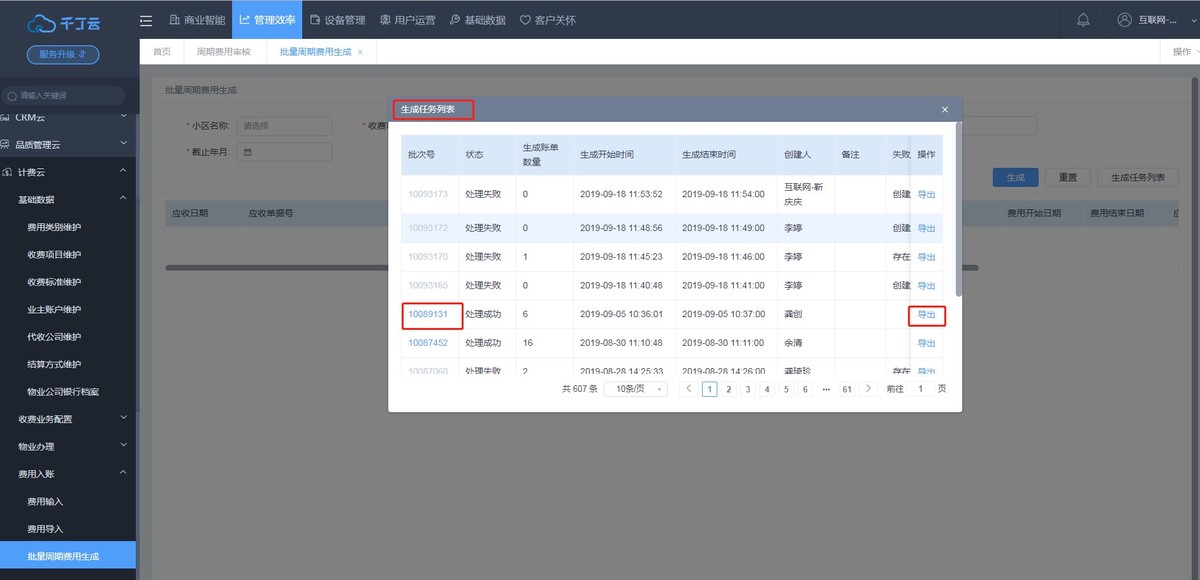The width and height of the screenshot is (1200, 580).
Task: Click the 重置 button
Action: [x=1068, y=177]
